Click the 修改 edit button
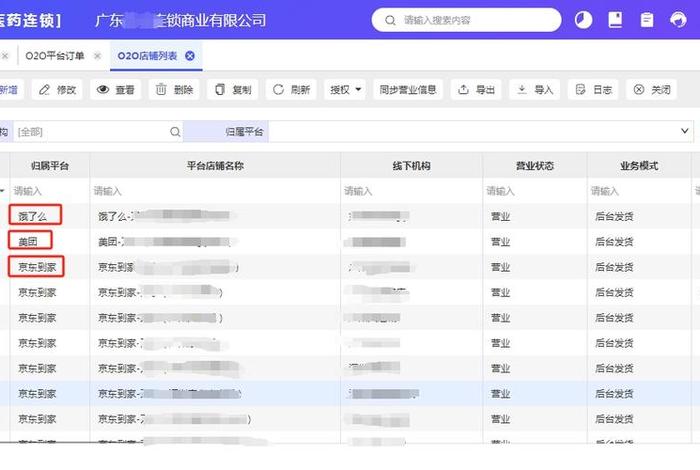 click(57, 90)
